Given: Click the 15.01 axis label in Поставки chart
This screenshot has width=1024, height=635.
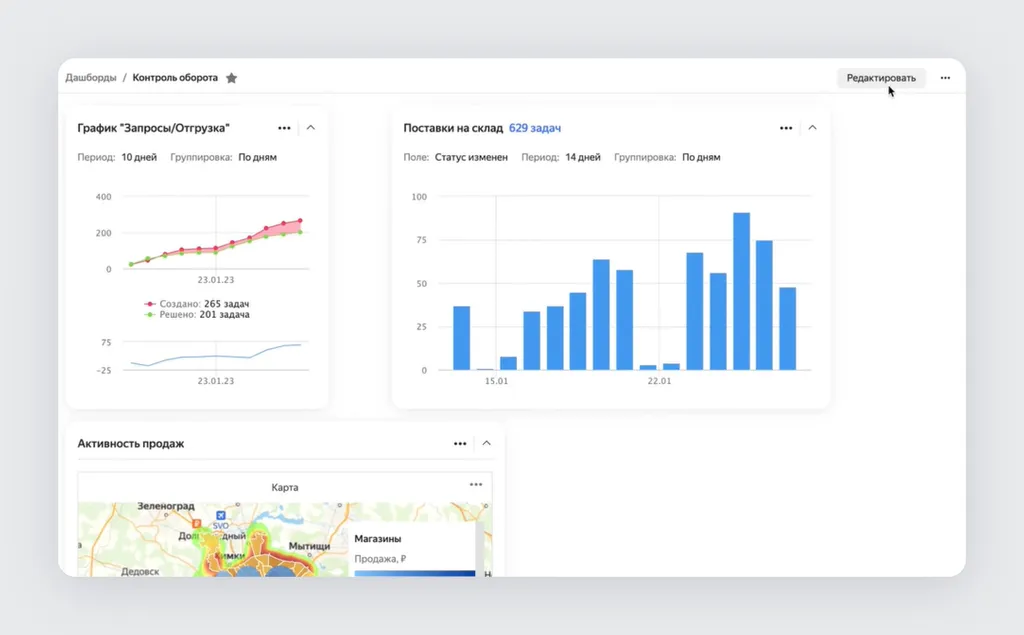Looking at the screenshot, I should click(496, 381).
